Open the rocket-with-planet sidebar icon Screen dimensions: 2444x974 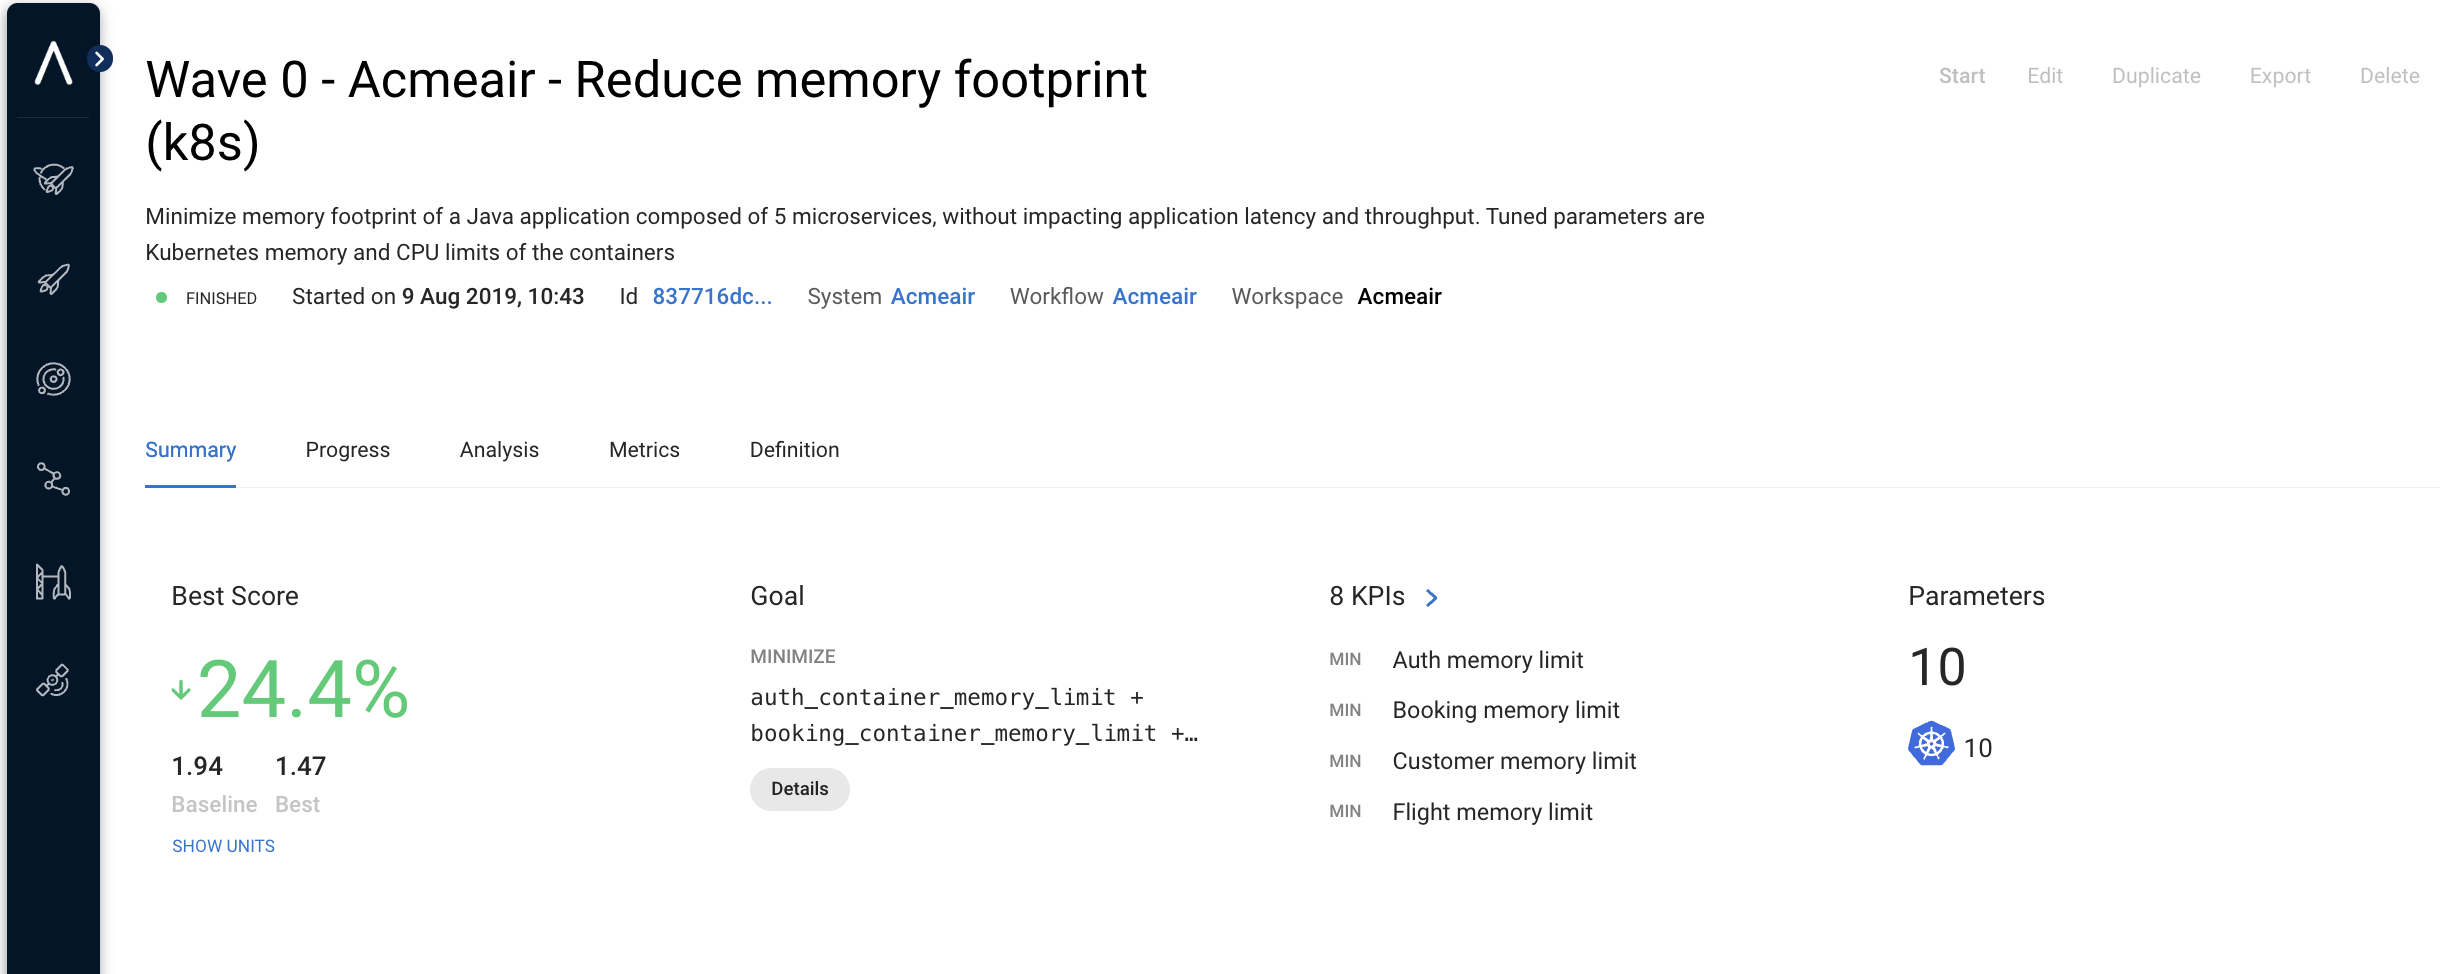click(x=53, y=179)
